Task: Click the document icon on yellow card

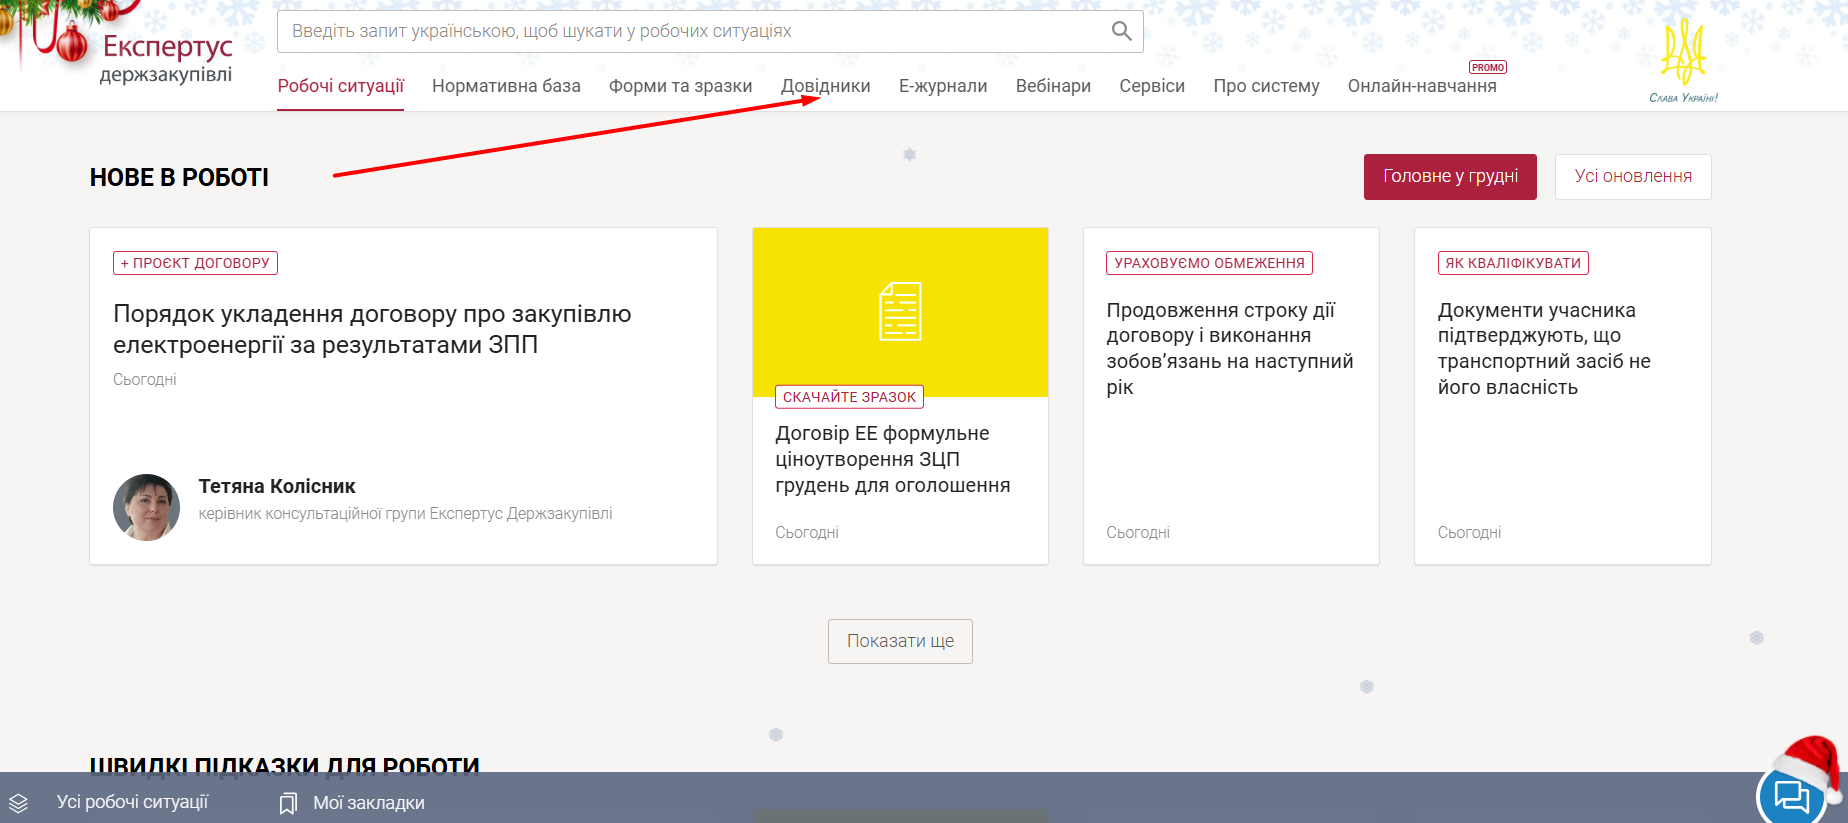Action: (x=900, y=311)
